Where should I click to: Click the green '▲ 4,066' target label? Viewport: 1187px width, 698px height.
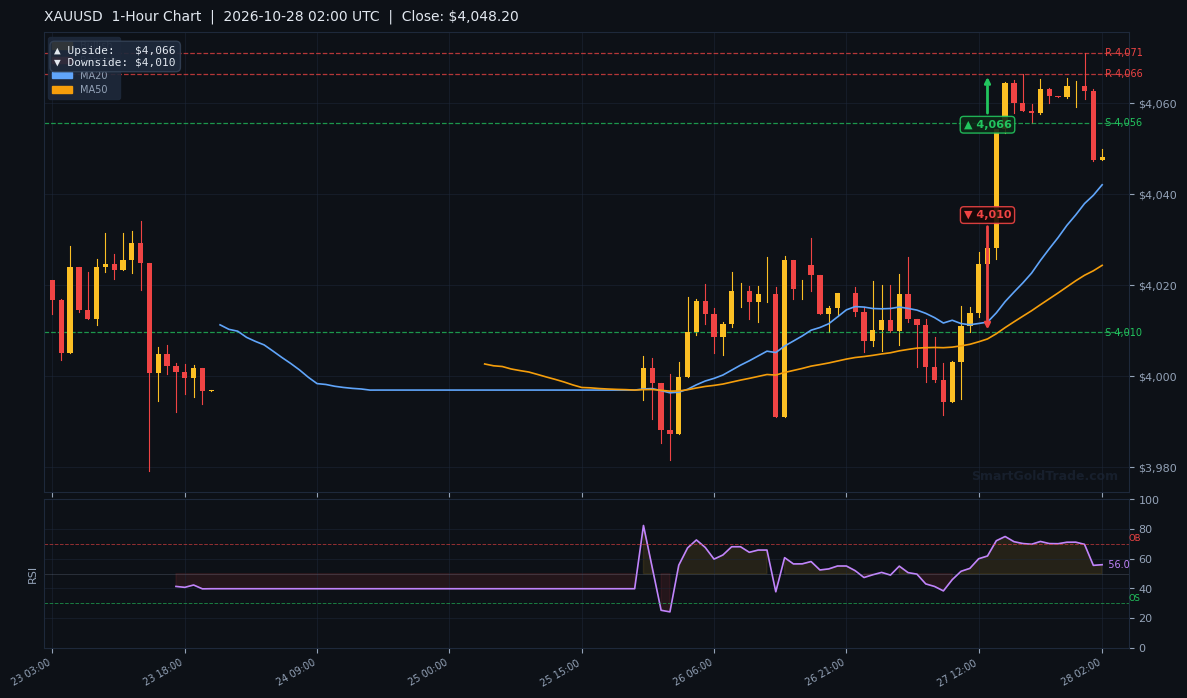point(987,125)
